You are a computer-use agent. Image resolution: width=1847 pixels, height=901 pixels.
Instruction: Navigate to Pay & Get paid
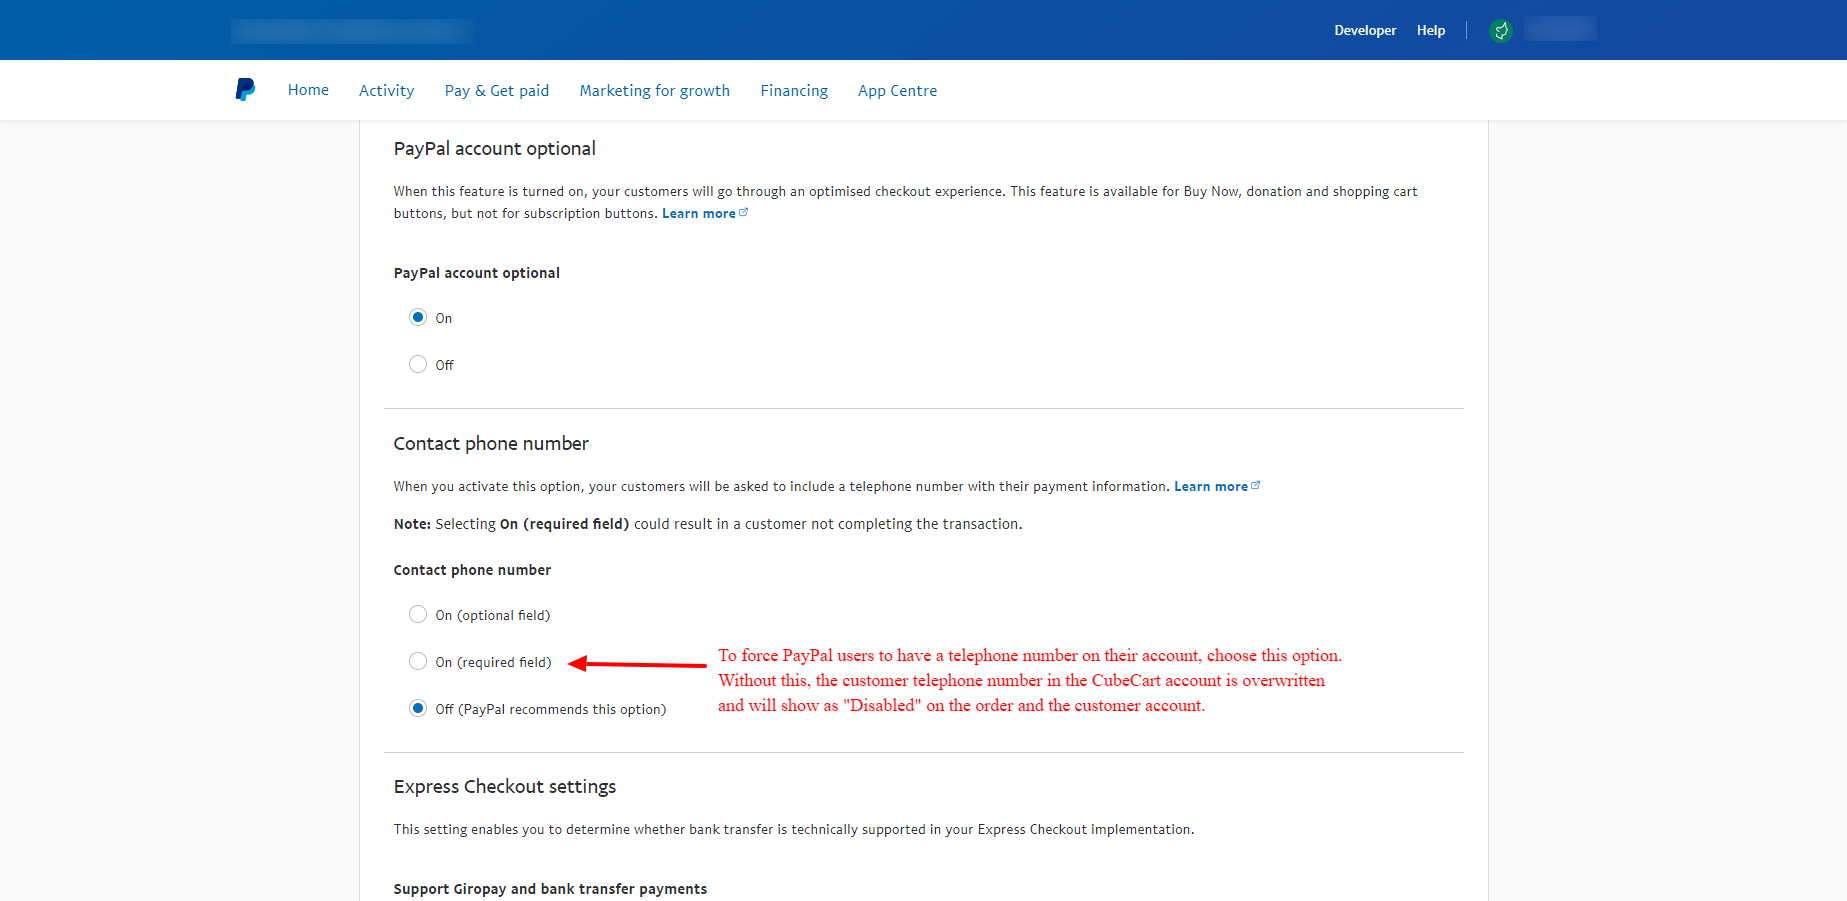[496, 90]
